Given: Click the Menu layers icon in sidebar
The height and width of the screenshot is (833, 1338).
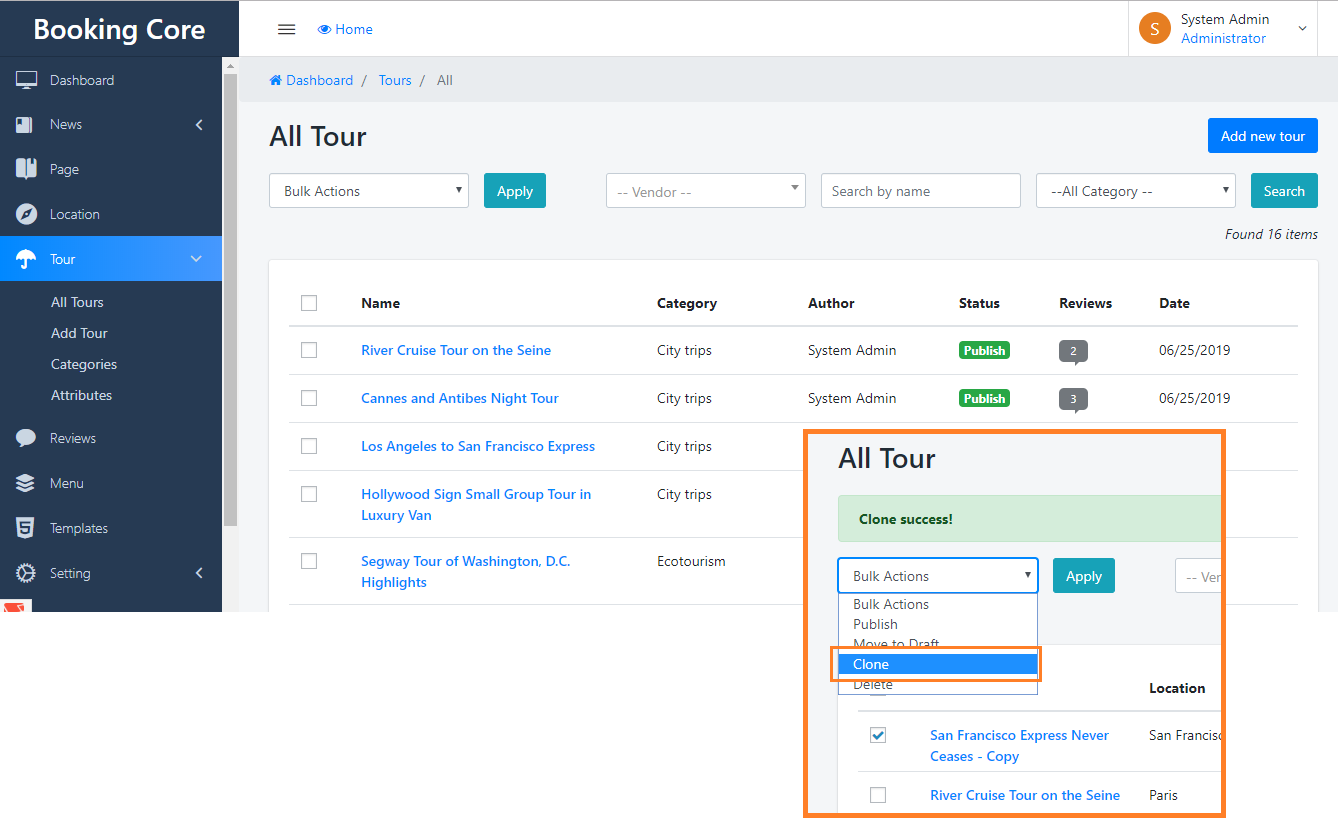Looking at the screenshot, I should click(26, 483).
